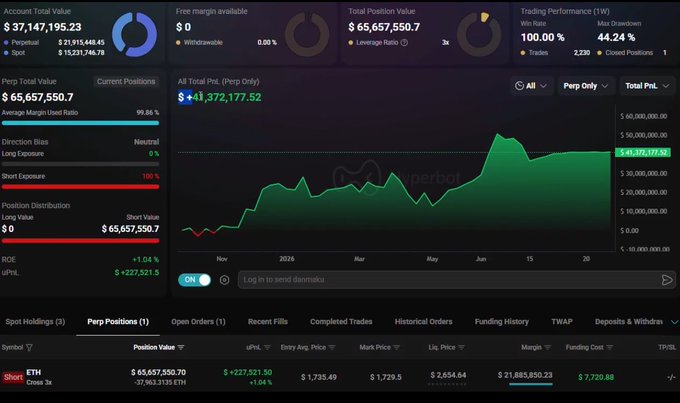The height and width of the screenshot is (403, 680).
Task: Switch to Recent Fills tab
Action: 268,321
